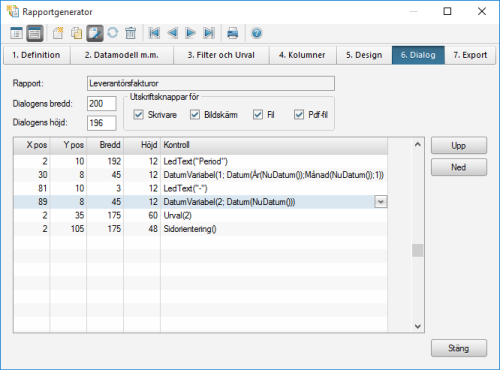Viewport: 500px width, 370px height.
Task: Click the X pos column header
Action: (x=32, y=145)
